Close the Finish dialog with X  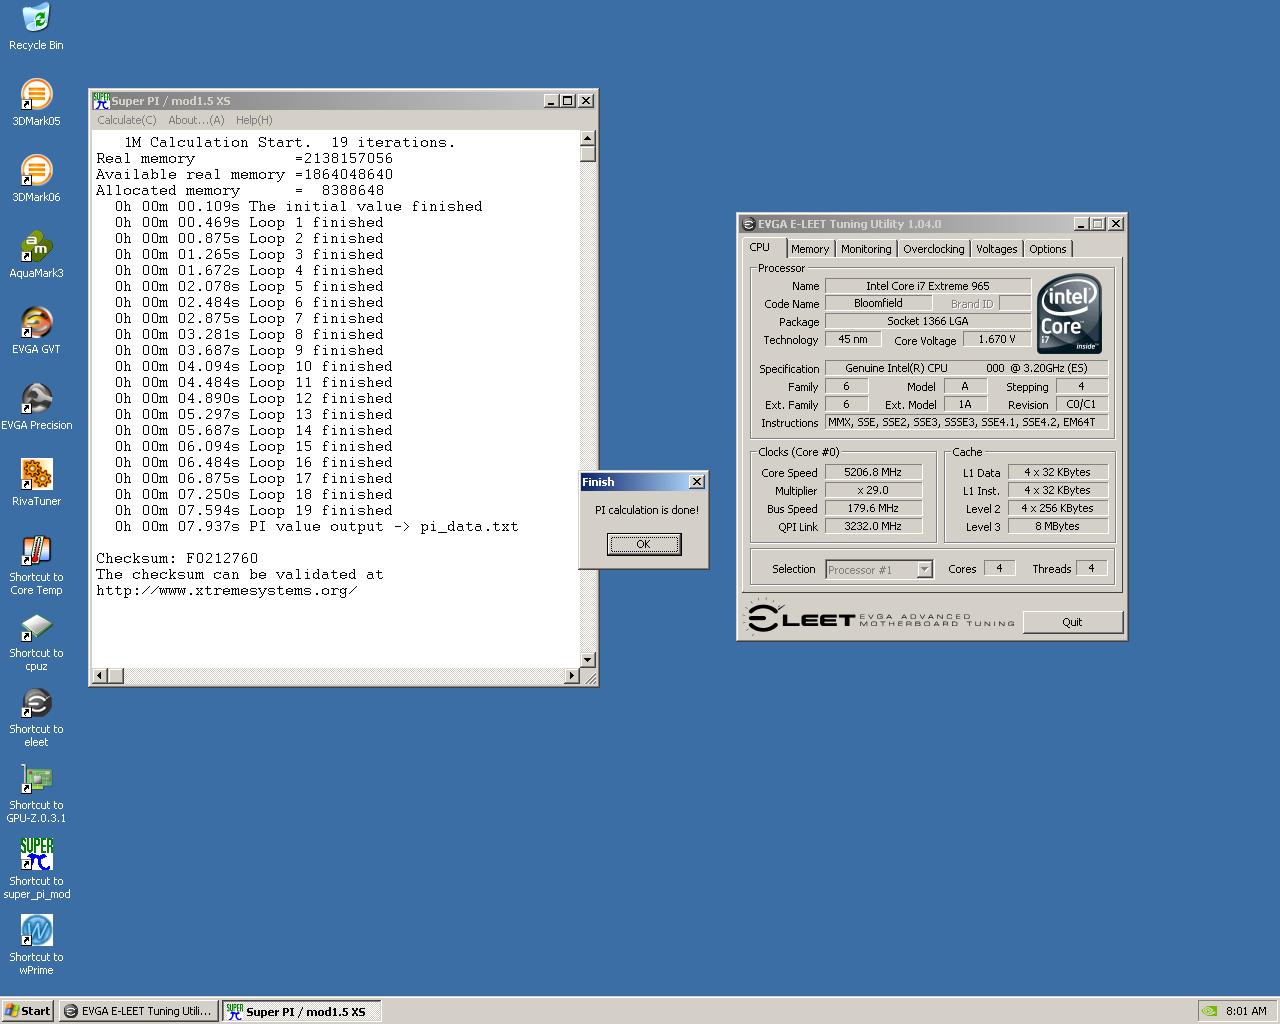tap(697, 482)
